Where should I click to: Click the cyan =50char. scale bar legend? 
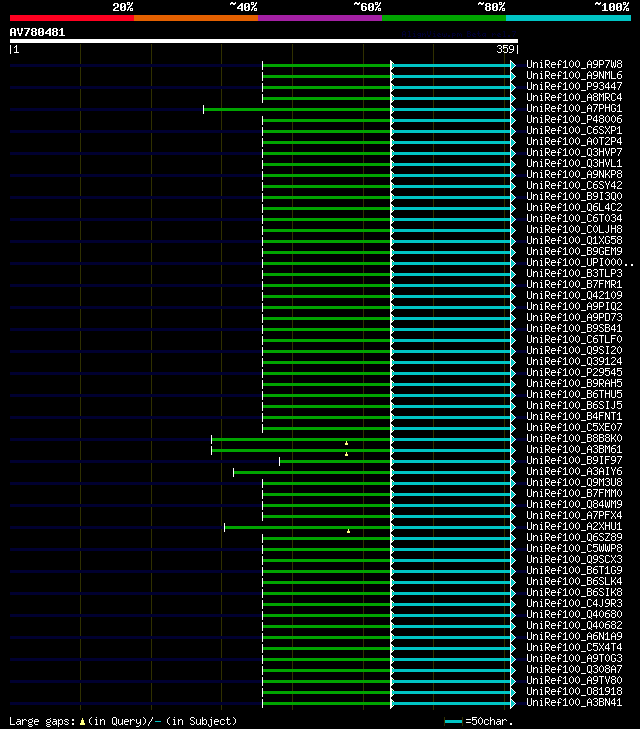click(453, 722)
